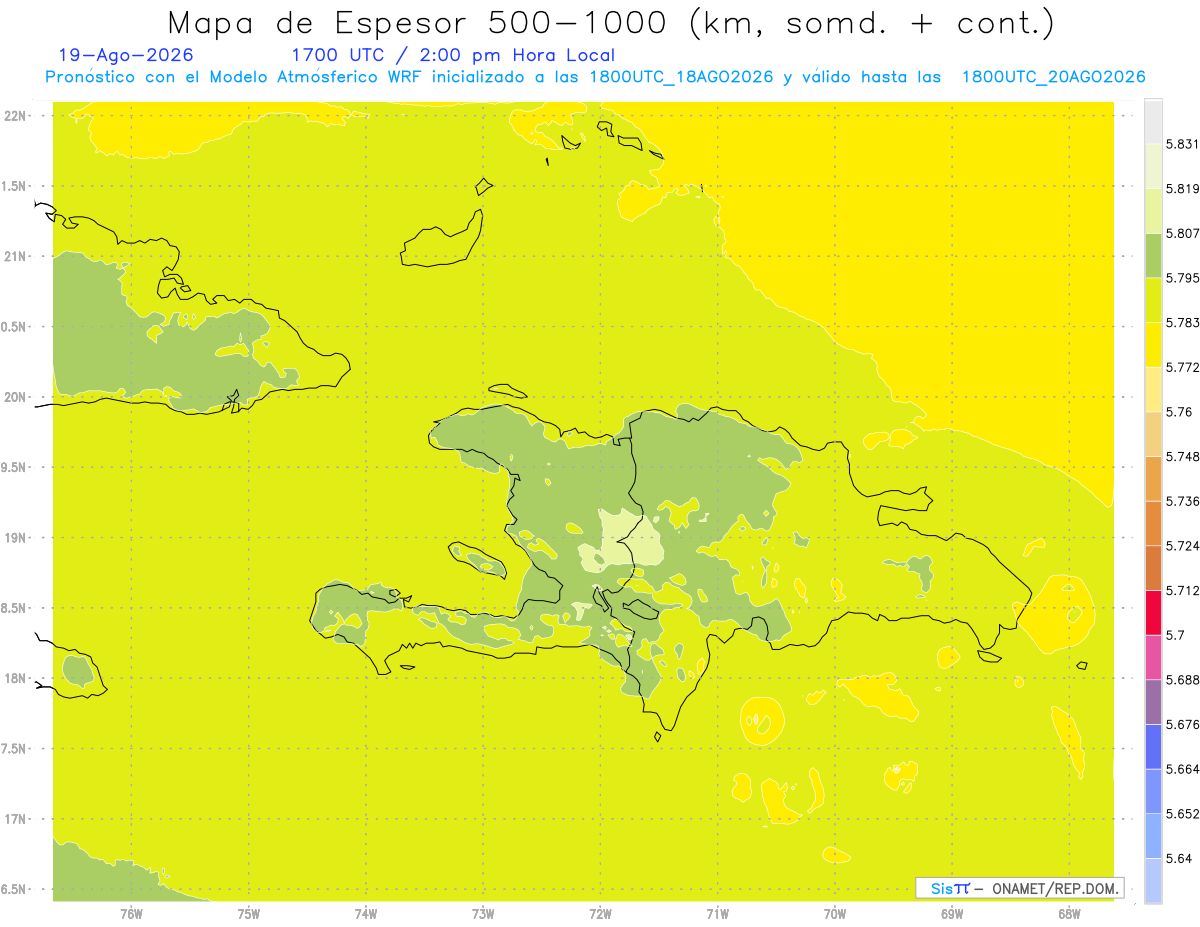
Task: Click the light gray swatch above 5.831
Action: [x=1153, y=121]
